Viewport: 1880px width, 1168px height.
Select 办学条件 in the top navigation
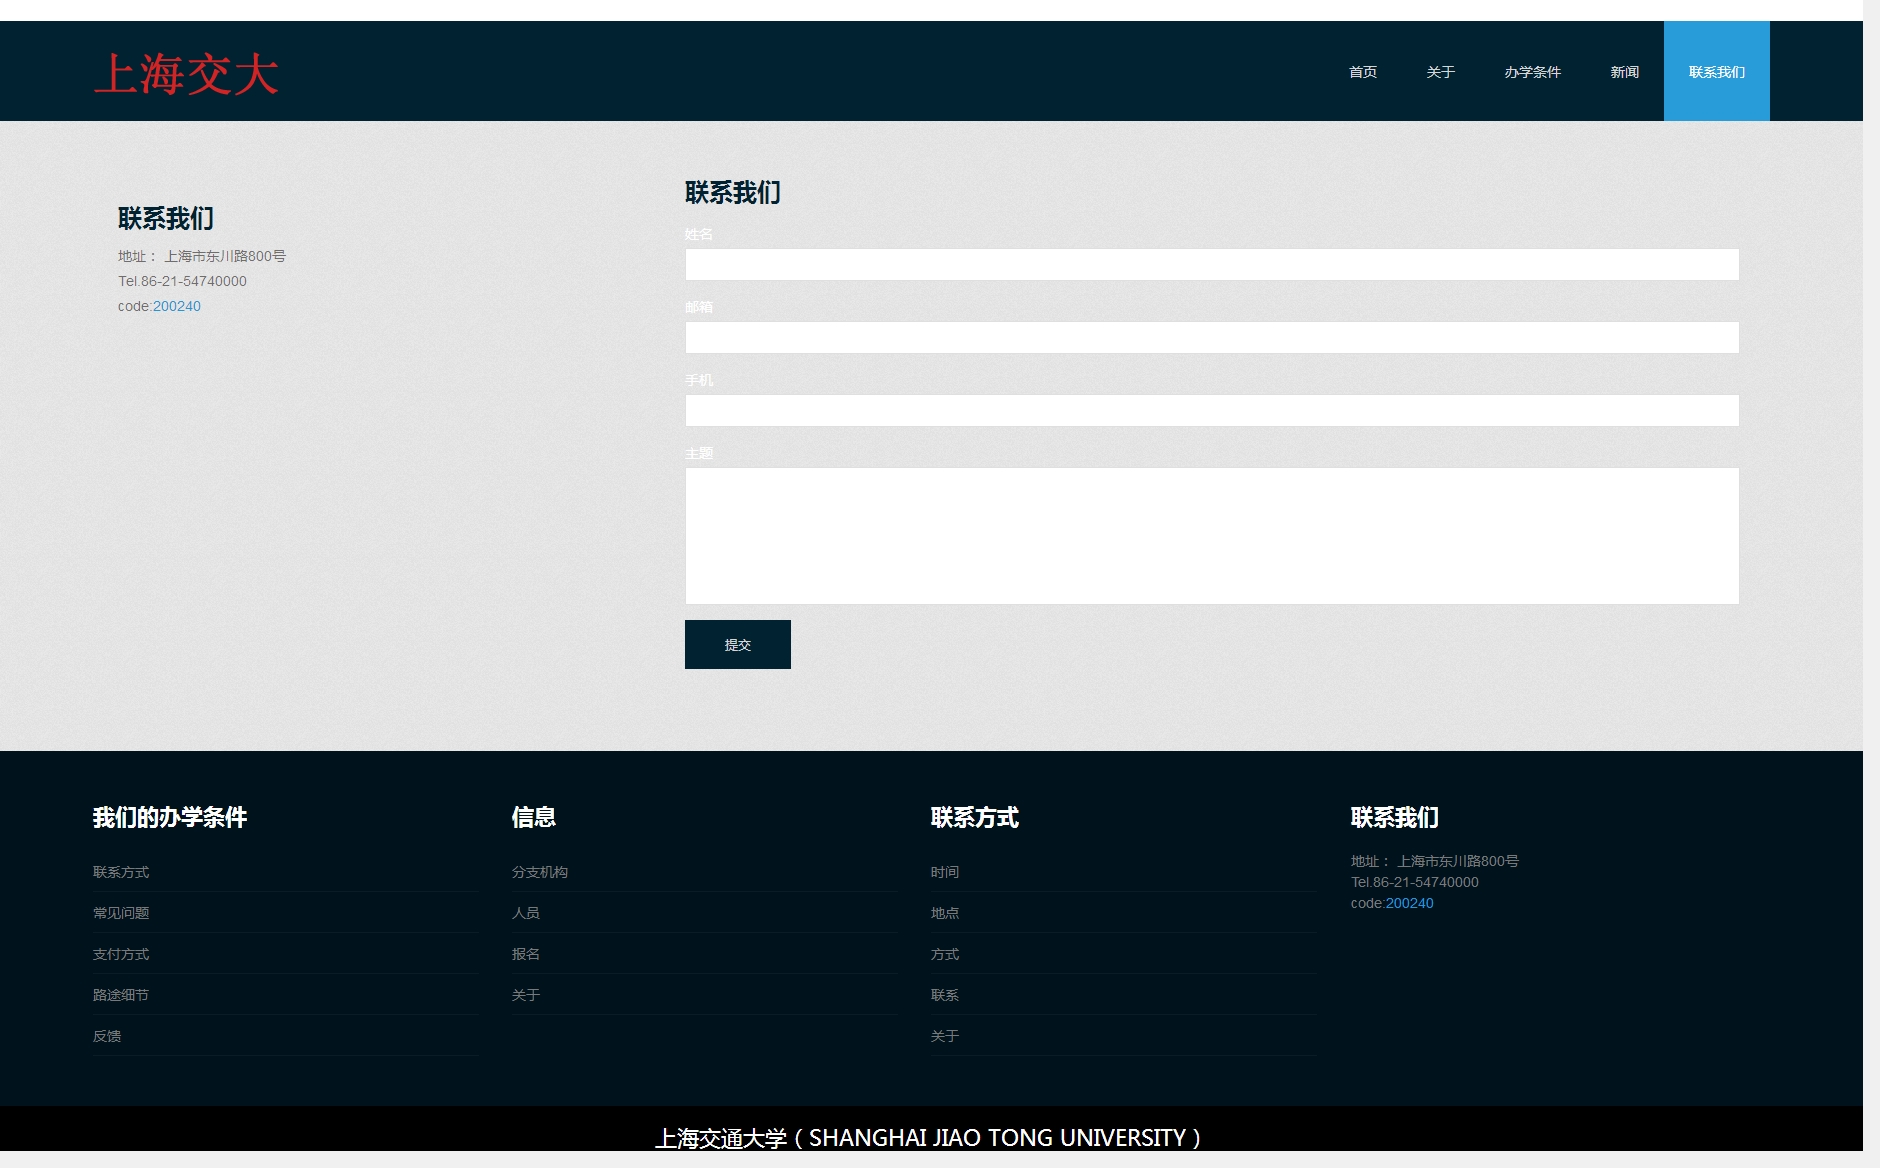pos(1532,72)
